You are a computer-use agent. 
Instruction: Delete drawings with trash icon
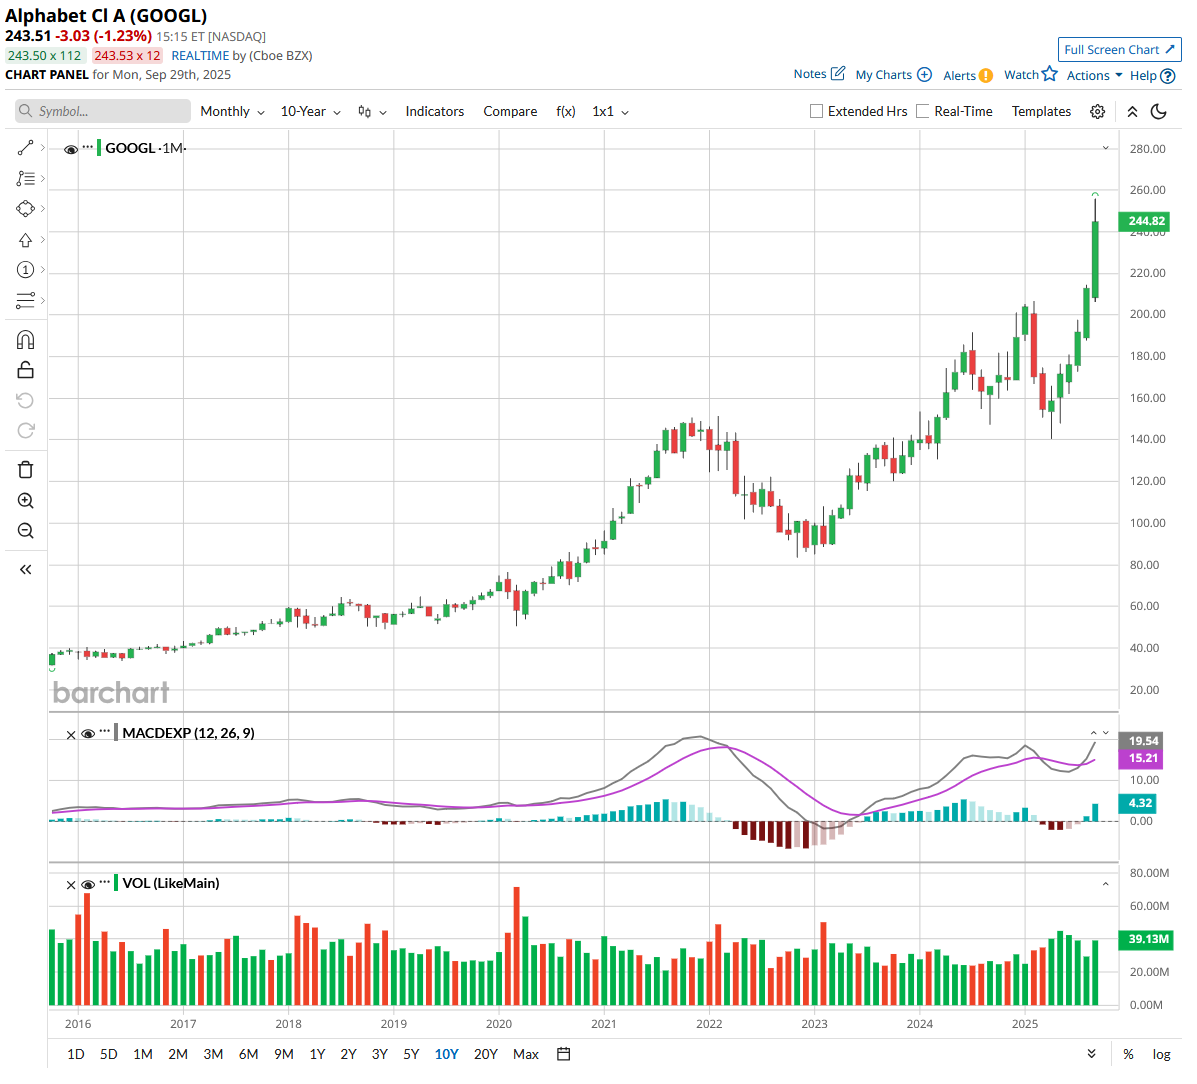pos(25,469)
